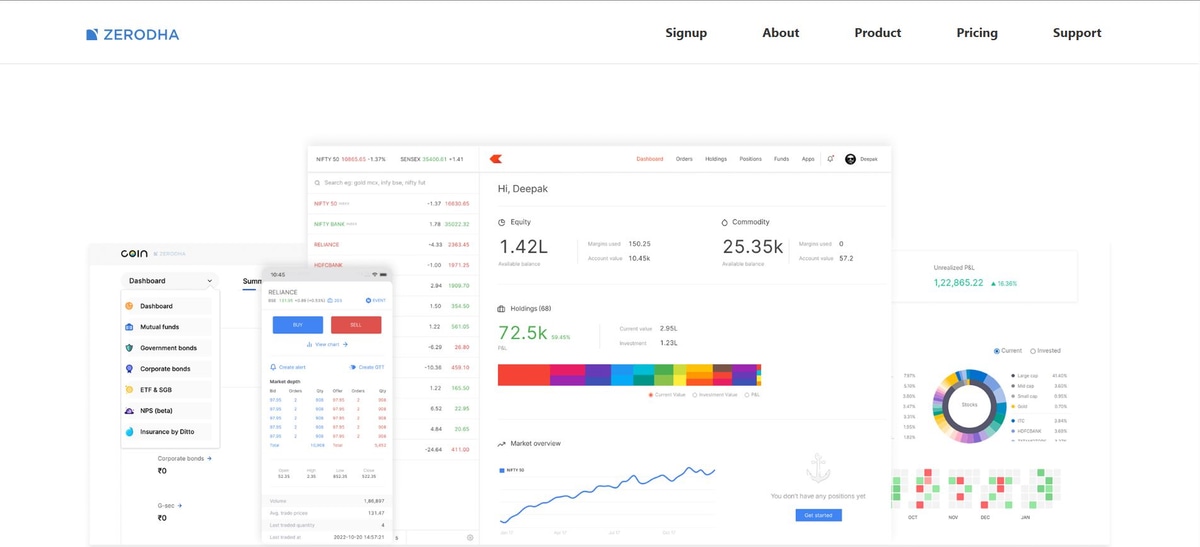
Task: Select the P&L radio option
Action: 747,395
